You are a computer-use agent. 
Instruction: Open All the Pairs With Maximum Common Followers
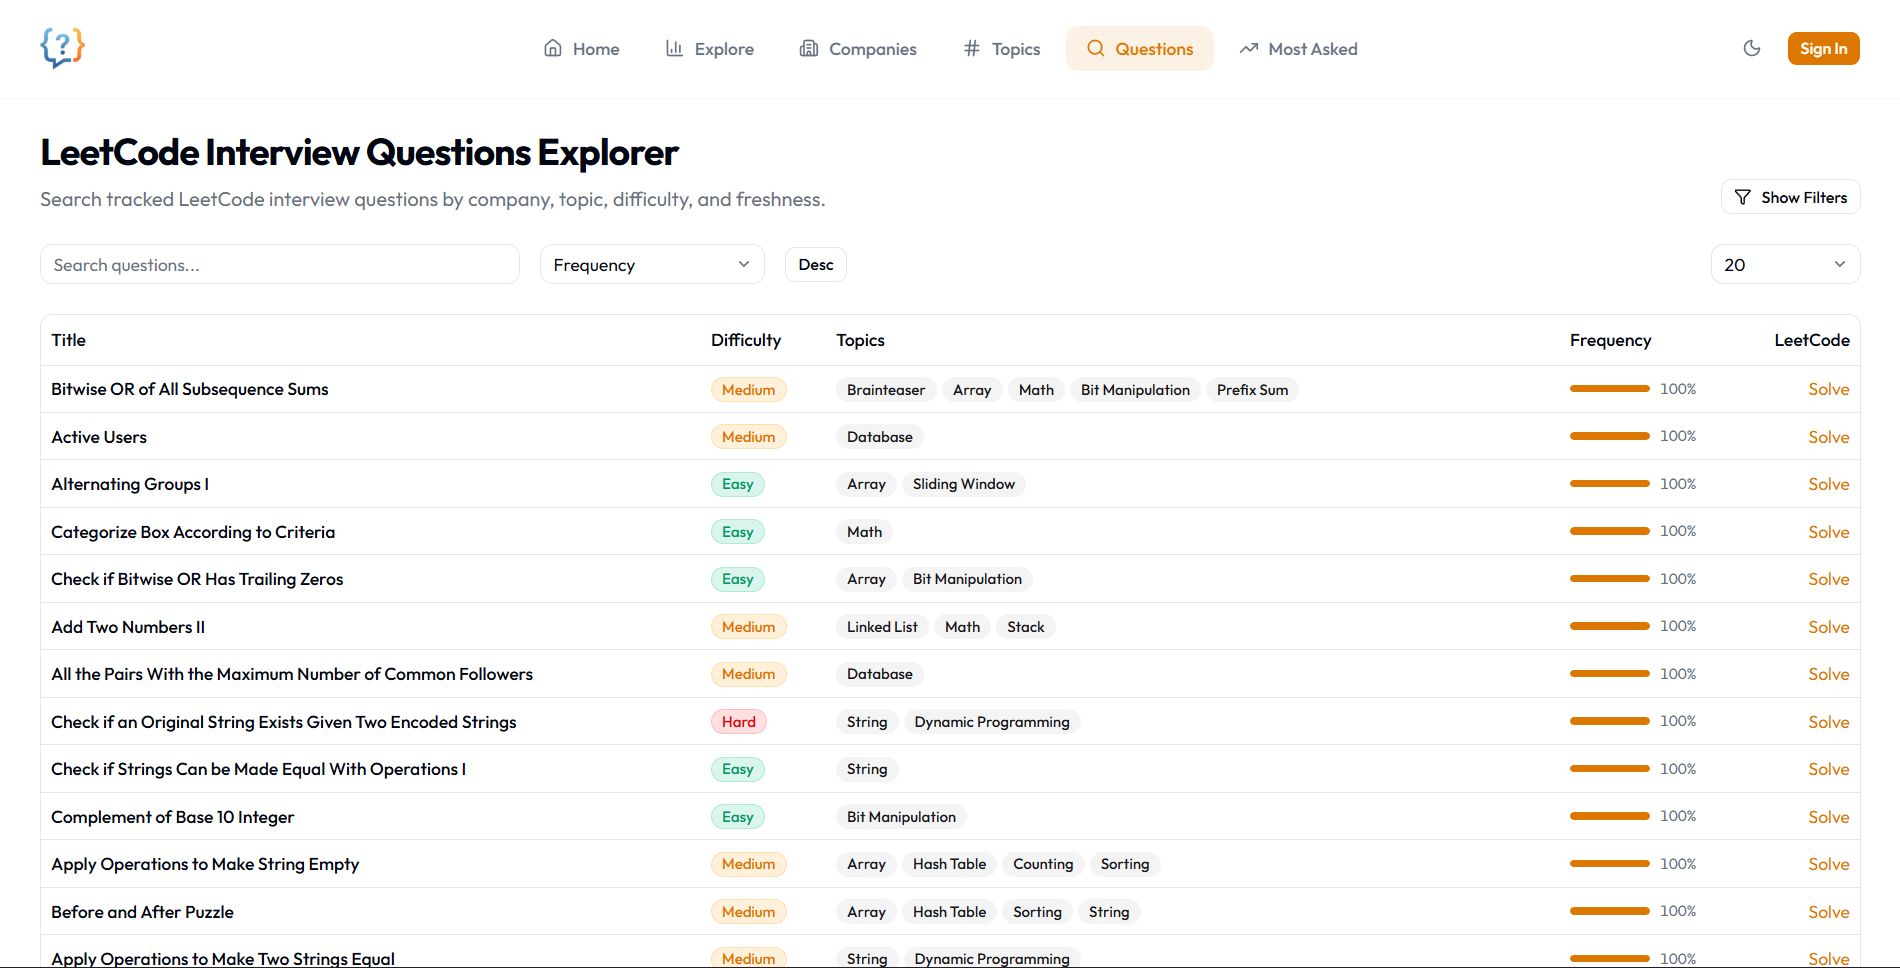[x=292, y=674]
